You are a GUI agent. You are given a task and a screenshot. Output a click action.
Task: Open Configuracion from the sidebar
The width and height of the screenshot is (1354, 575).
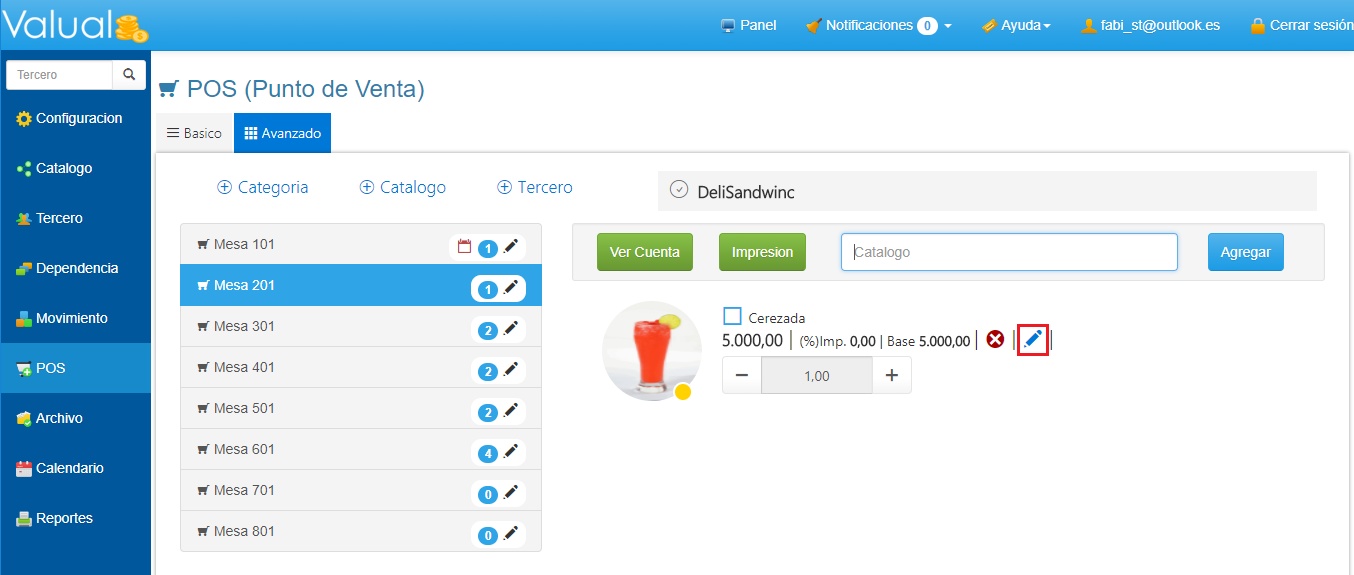point(77,119)
